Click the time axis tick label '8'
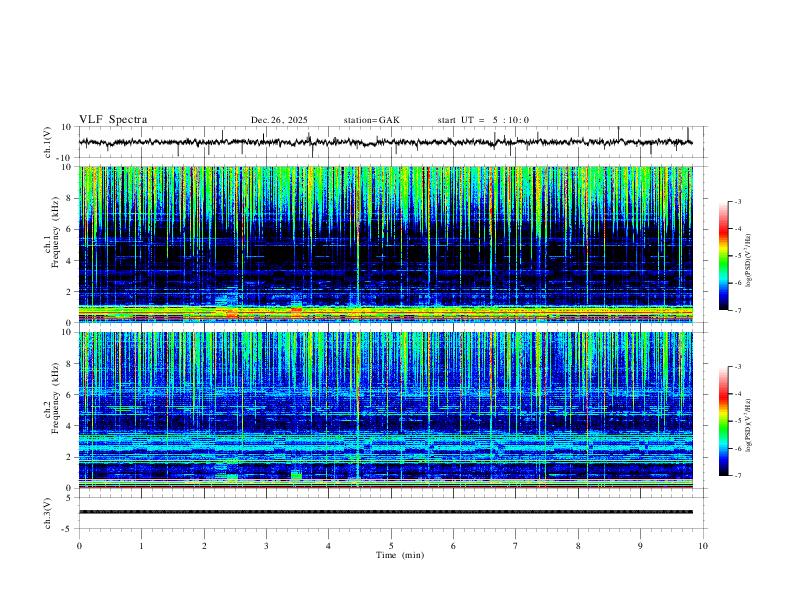This screenshot has width=792, height=612. pos(578,546)
